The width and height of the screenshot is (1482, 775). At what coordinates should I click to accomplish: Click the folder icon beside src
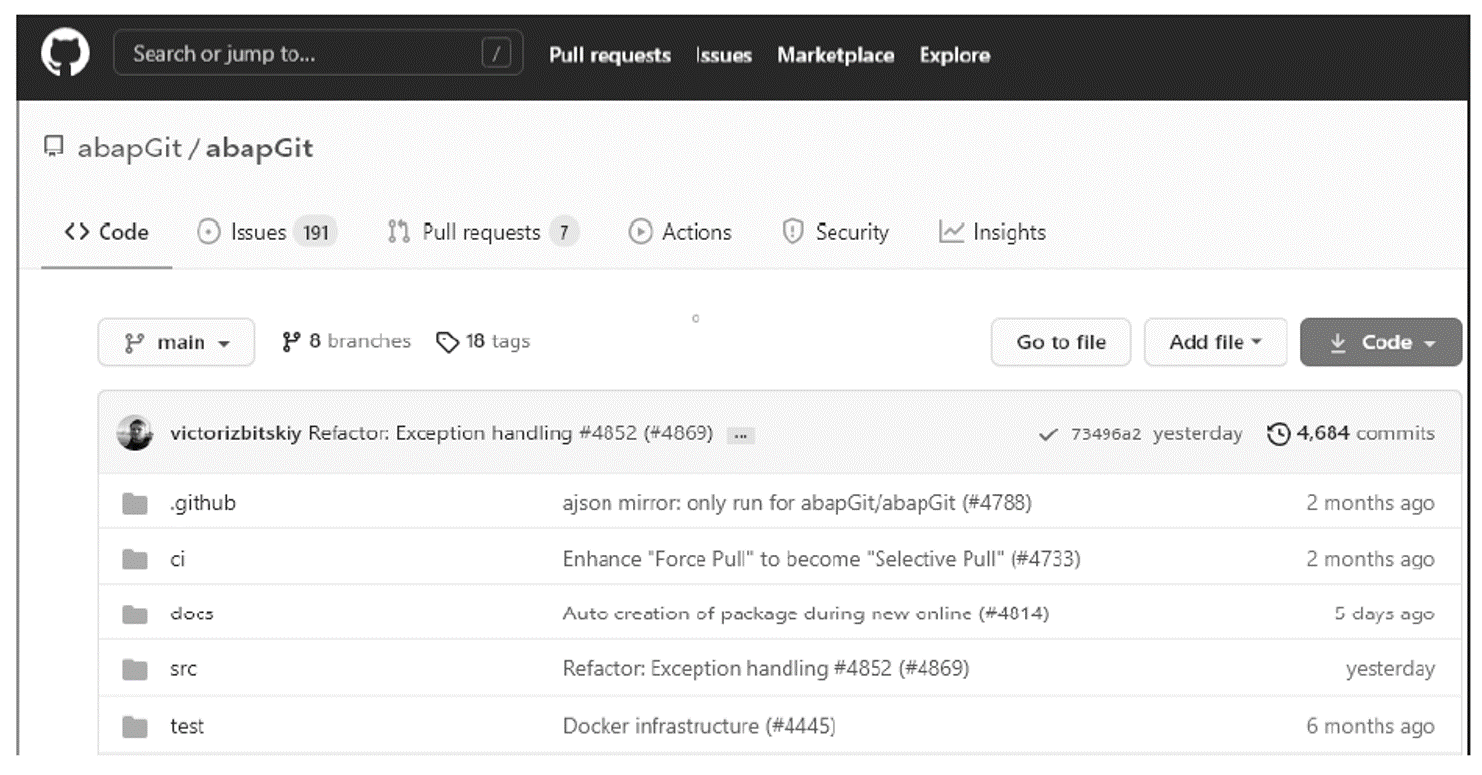tap(134, 669)
